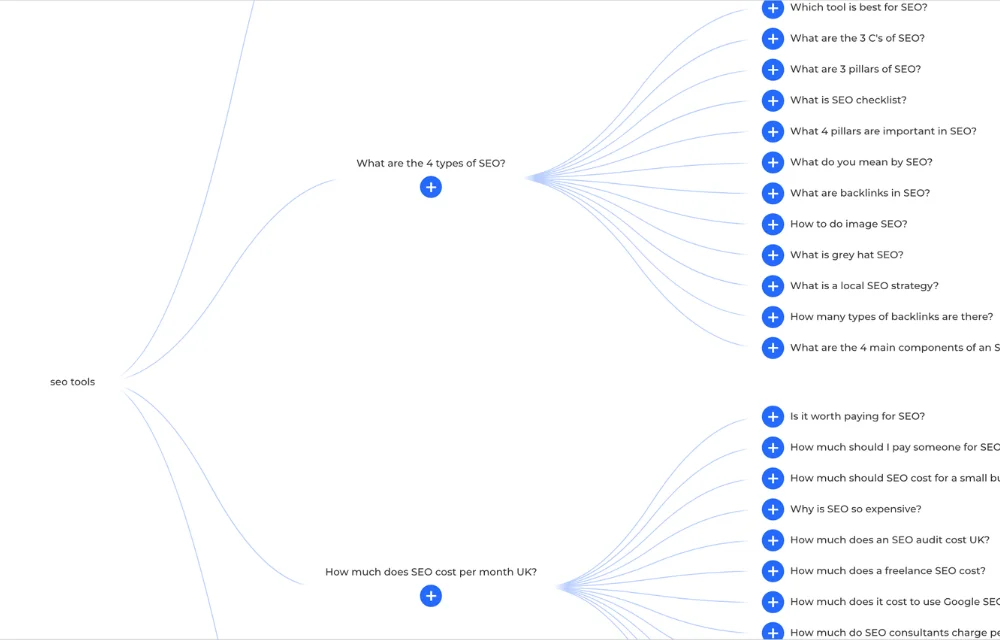Expand the 'How much does SEO cost per month UK?' node
Viewport: 1000px width, 640px height.
pos(431,595)
